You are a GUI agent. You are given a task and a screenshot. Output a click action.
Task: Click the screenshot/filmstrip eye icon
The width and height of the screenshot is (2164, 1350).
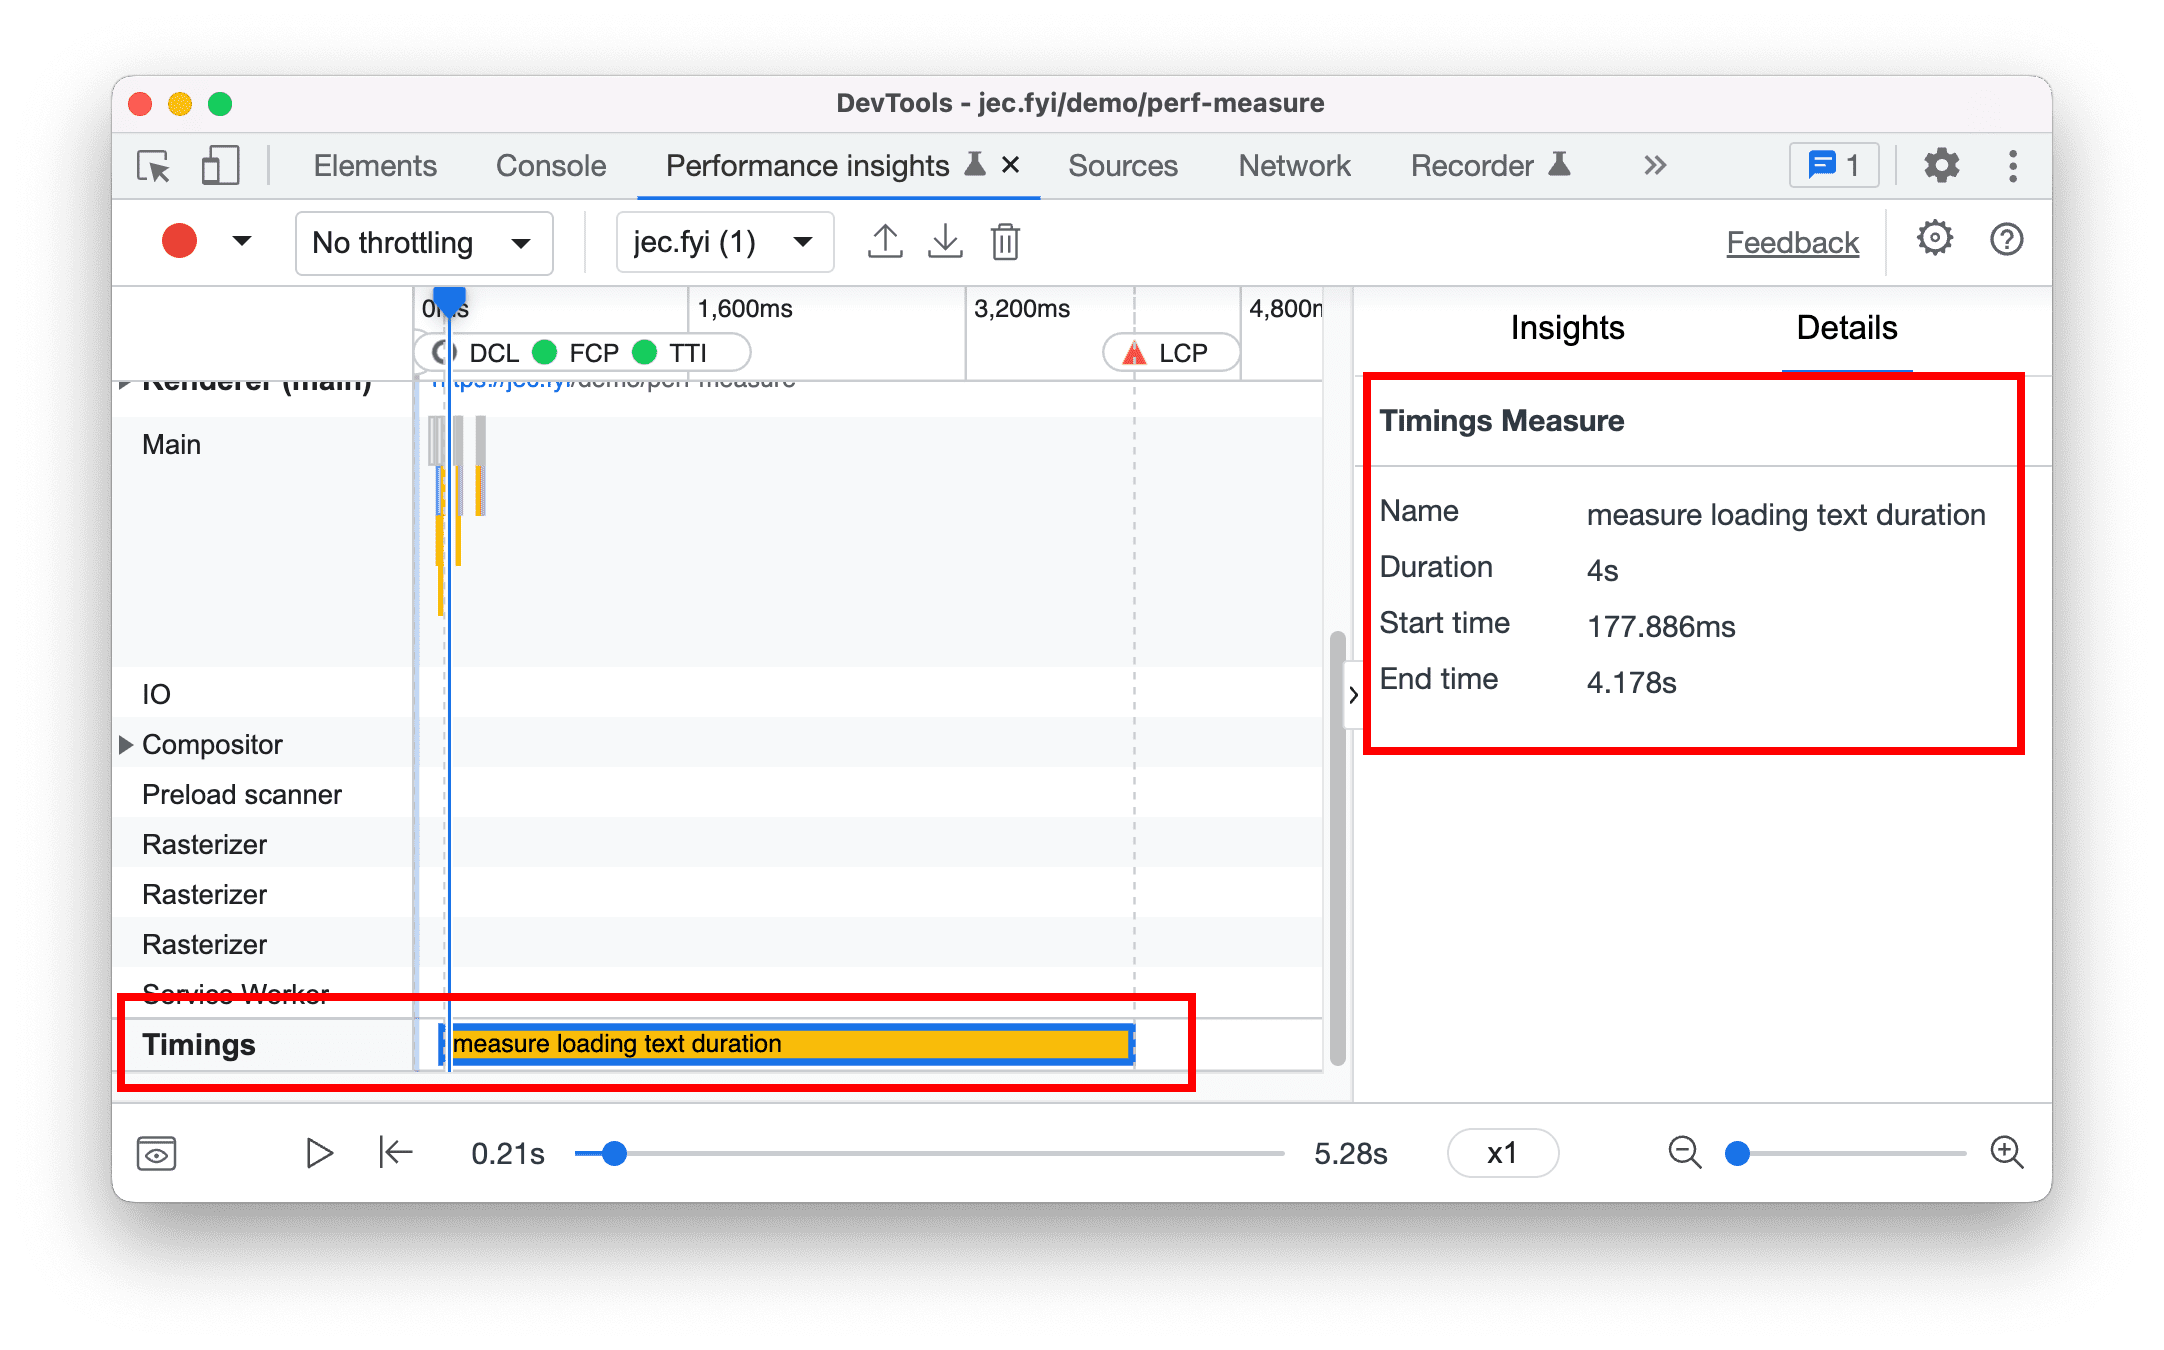(157, 1151)
